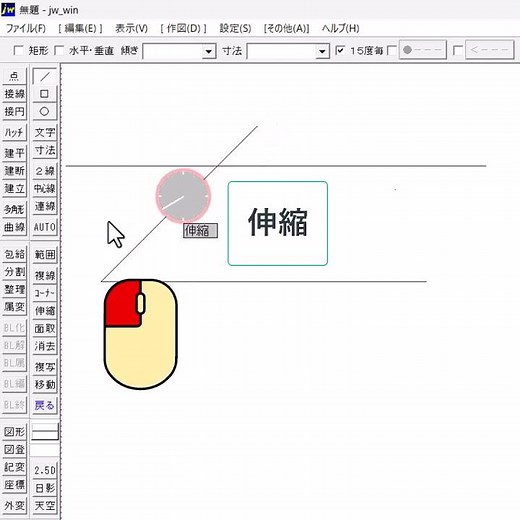The image size is (520, 520).
Task: Select the 消去 erase tool
Action: point(45,346)
